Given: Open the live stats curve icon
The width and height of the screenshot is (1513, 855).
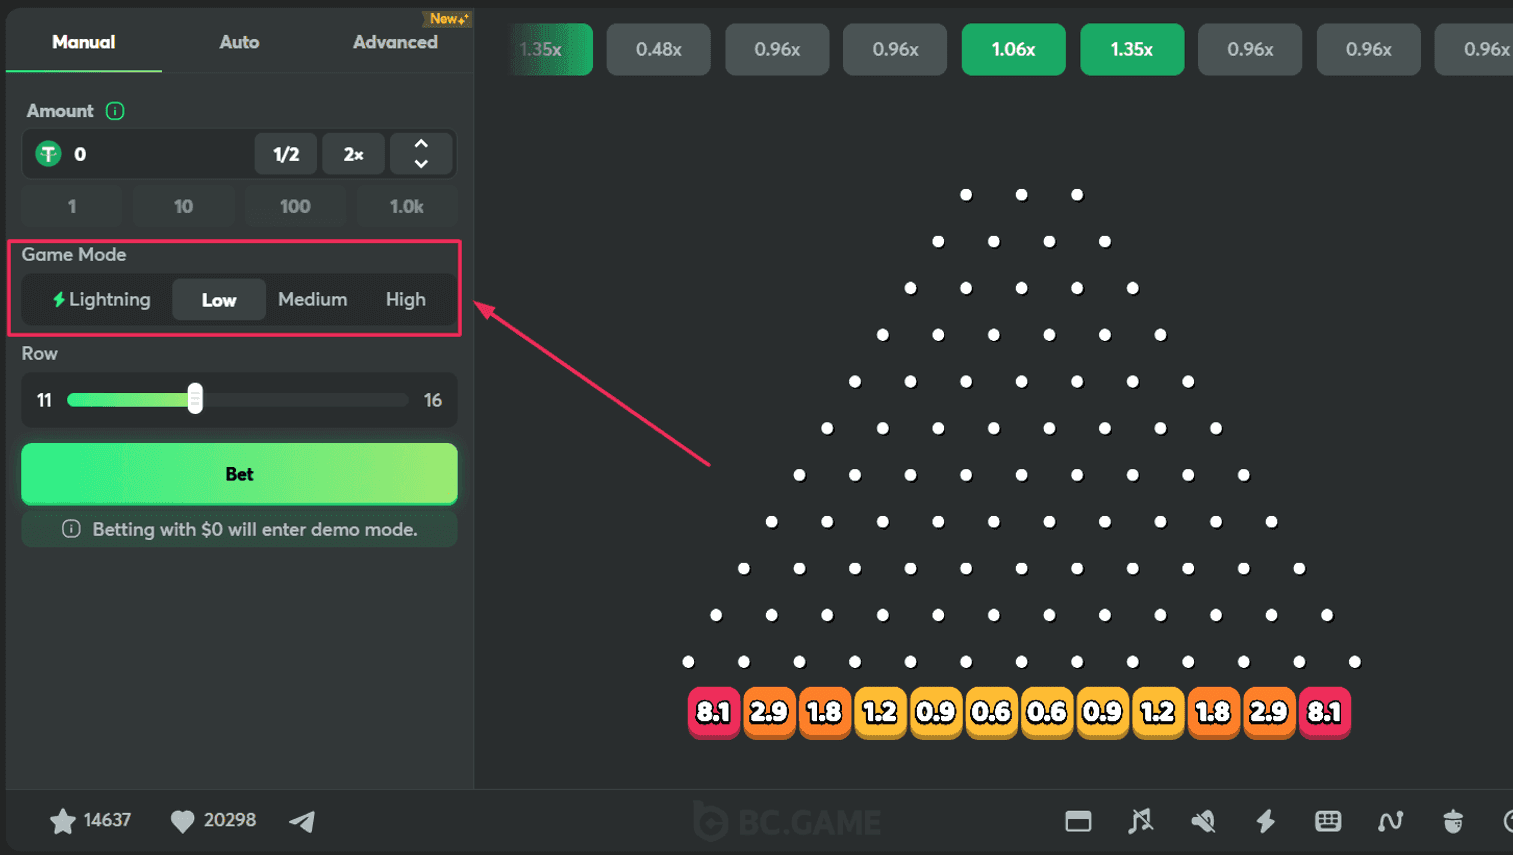Looking at the screenshot, I should tap(1390, 821).
